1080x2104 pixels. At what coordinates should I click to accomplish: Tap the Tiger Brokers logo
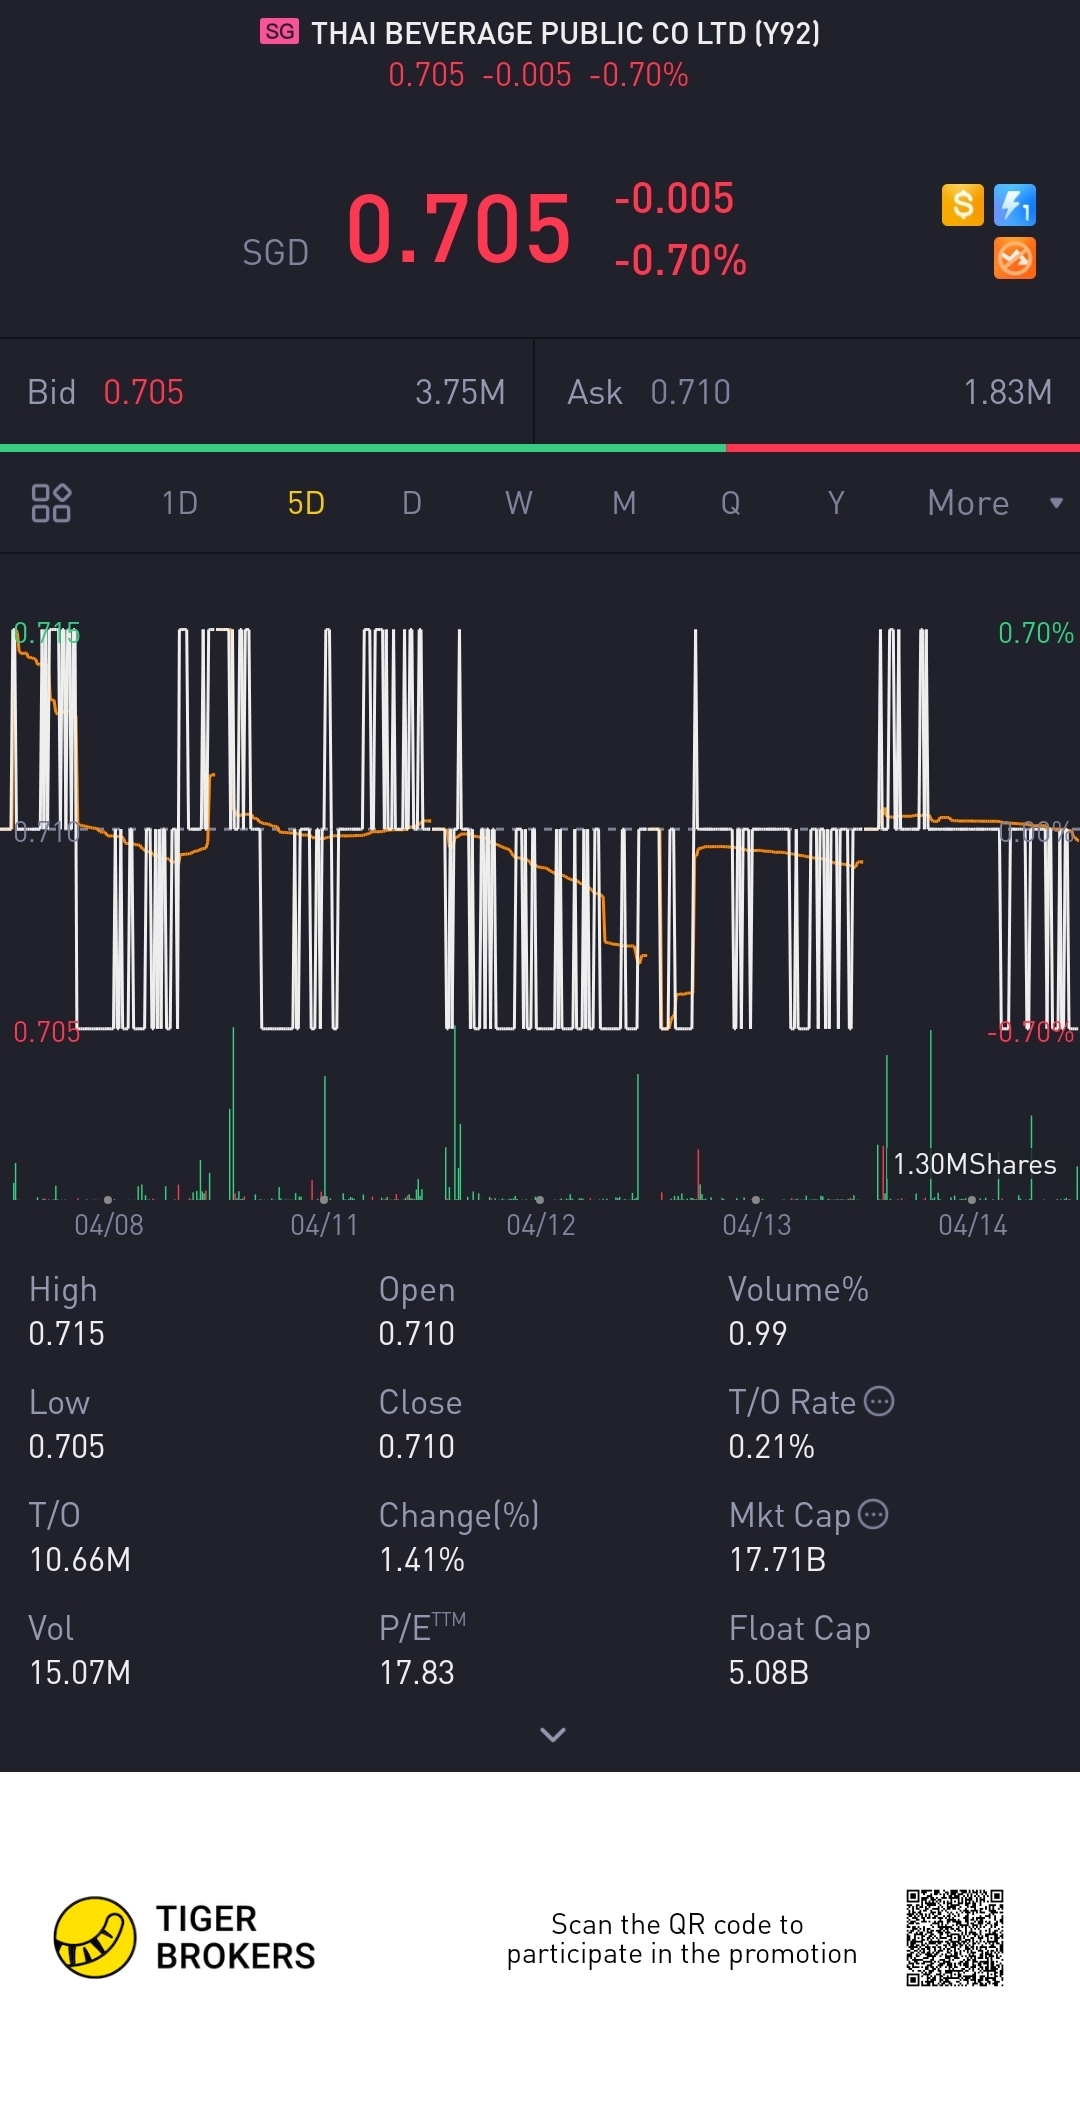point(185,1937)
